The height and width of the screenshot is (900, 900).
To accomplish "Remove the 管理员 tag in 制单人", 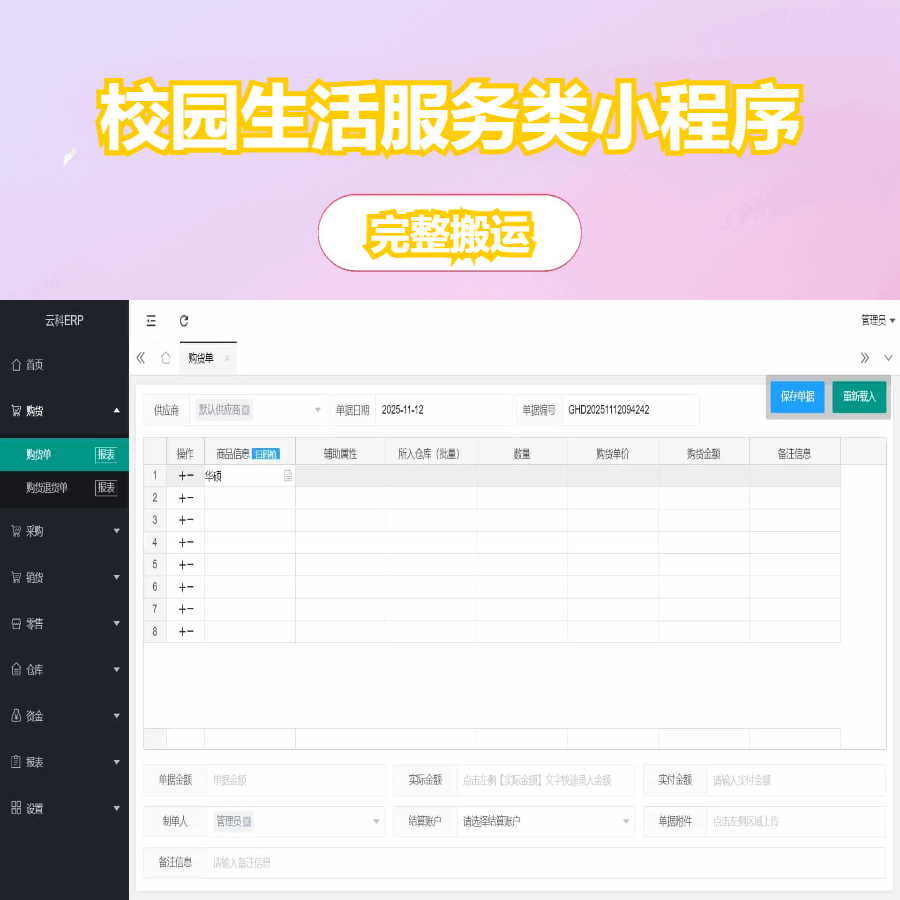I will coord(247,821).
